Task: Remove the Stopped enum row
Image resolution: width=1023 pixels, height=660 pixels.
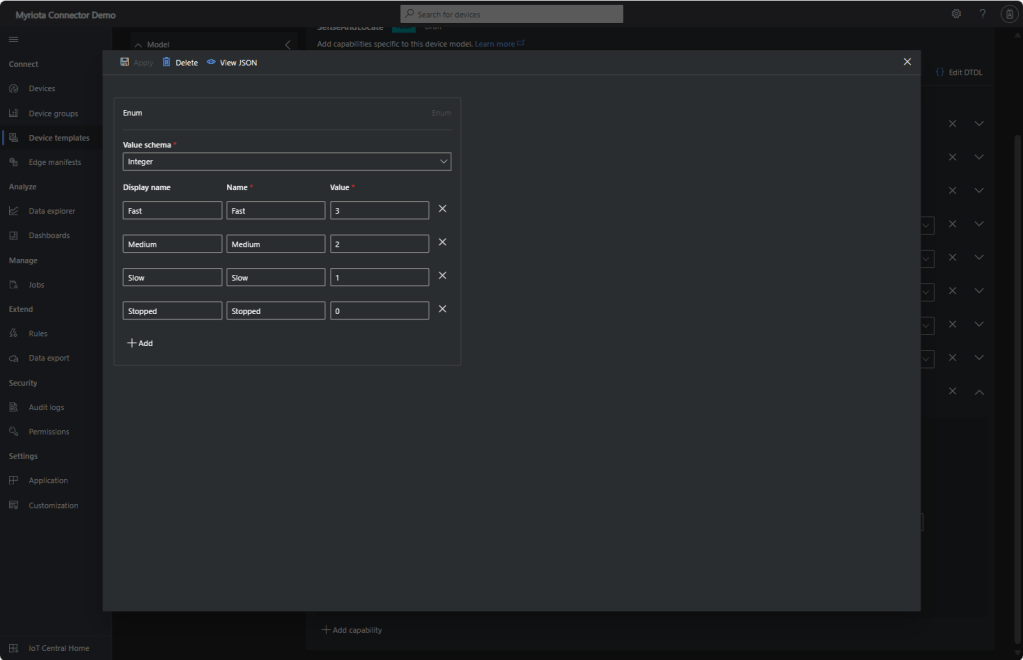Action: coord(442,309)
